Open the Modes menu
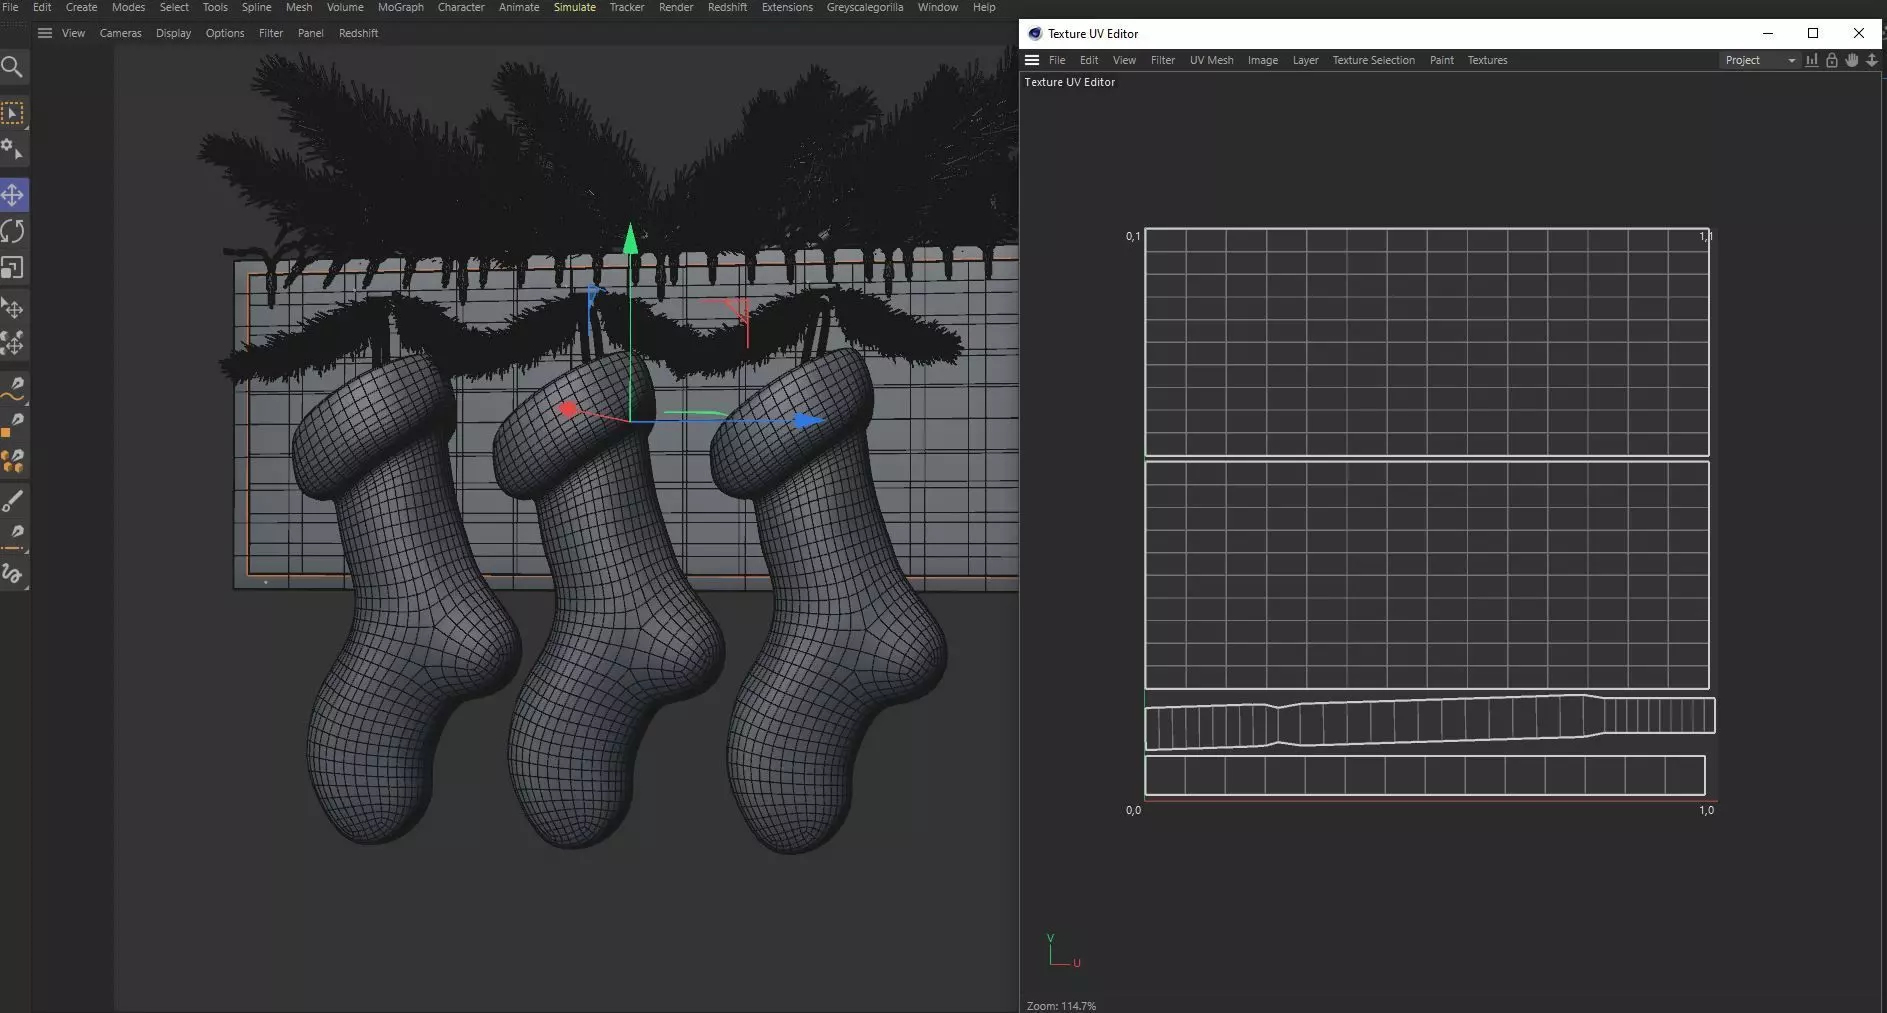The height and width of the screenshot is (1013, 1887). coord(128,7)
